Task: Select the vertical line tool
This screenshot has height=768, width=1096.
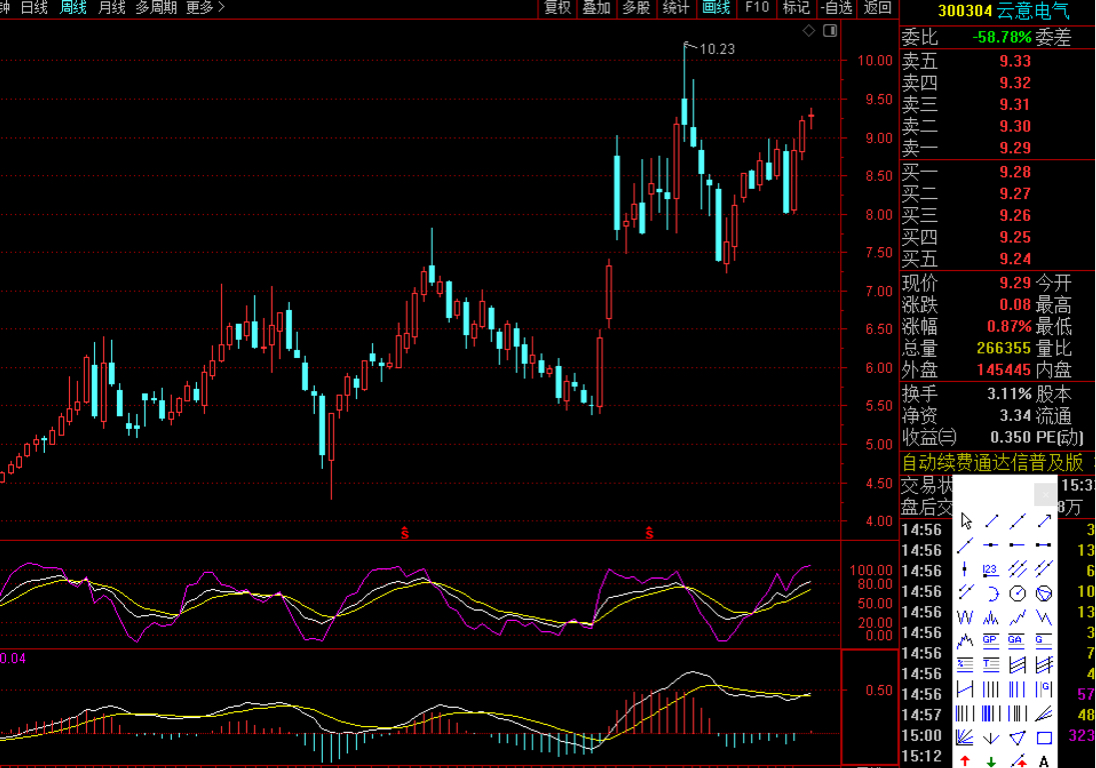Action: [965, 569]
